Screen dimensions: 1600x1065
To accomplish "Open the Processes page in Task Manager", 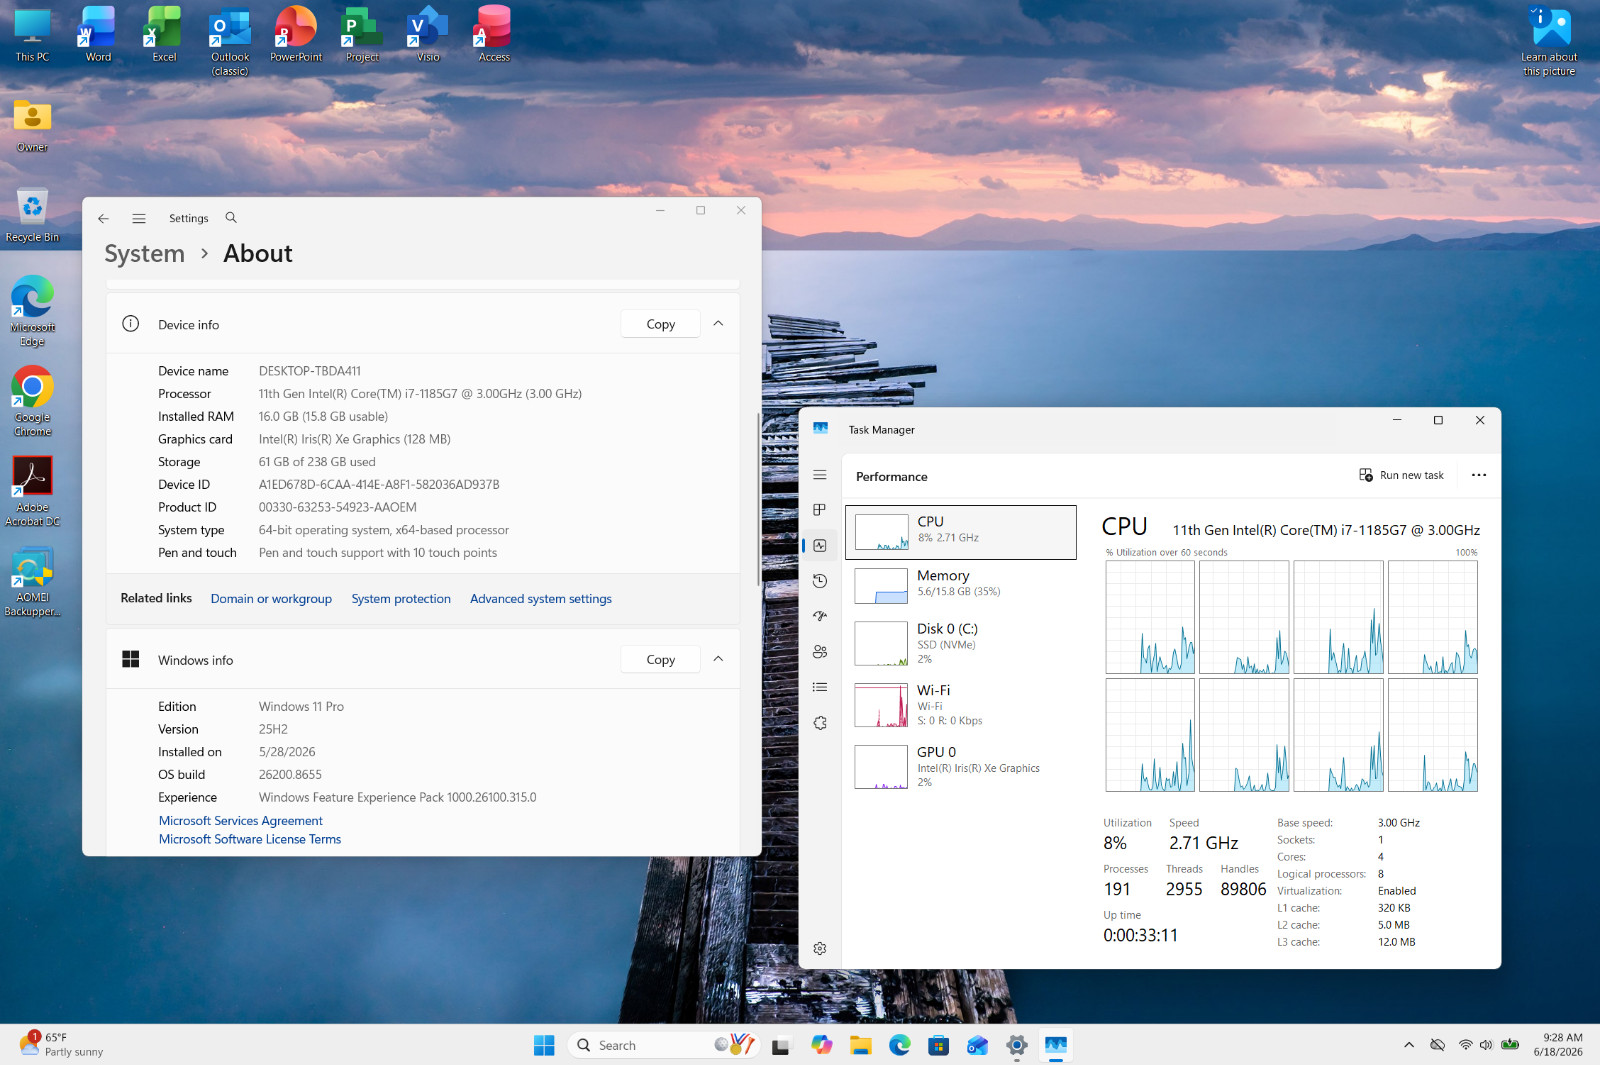I will [820, 510].
